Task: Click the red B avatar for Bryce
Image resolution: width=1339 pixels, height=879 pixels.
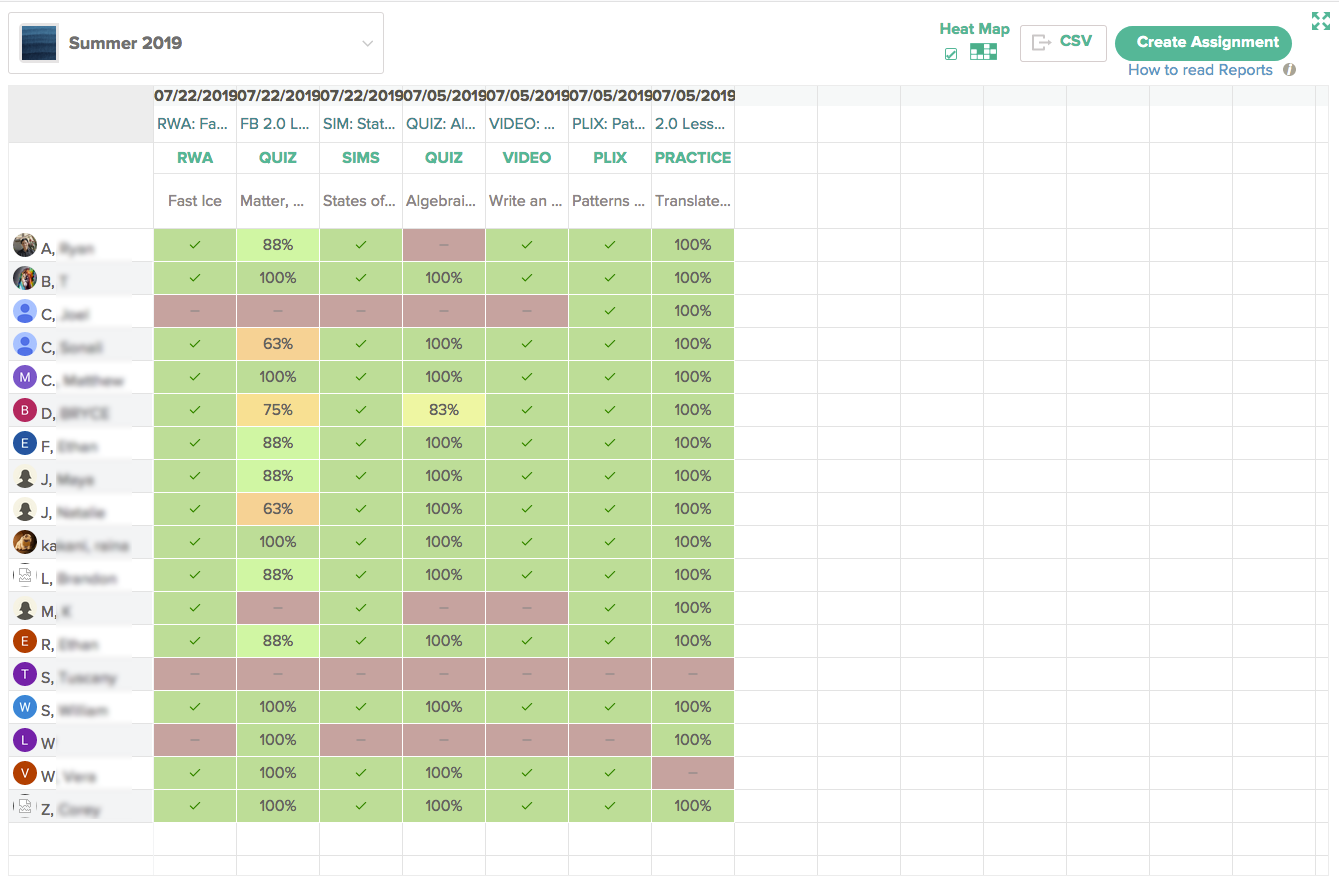Action: (25, 410)
